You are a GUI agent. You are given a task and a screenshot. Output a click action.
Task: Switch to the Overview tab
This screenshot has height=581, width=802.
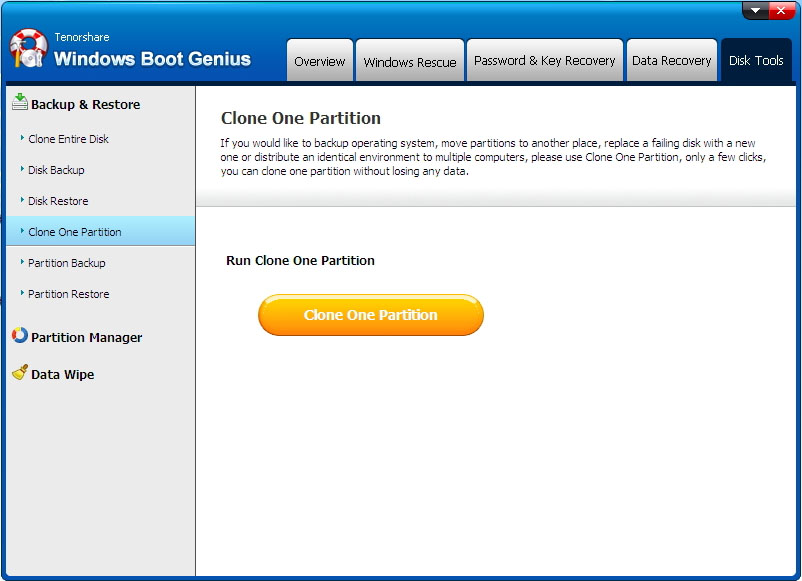pyautogui.click(x=320, y=60)
